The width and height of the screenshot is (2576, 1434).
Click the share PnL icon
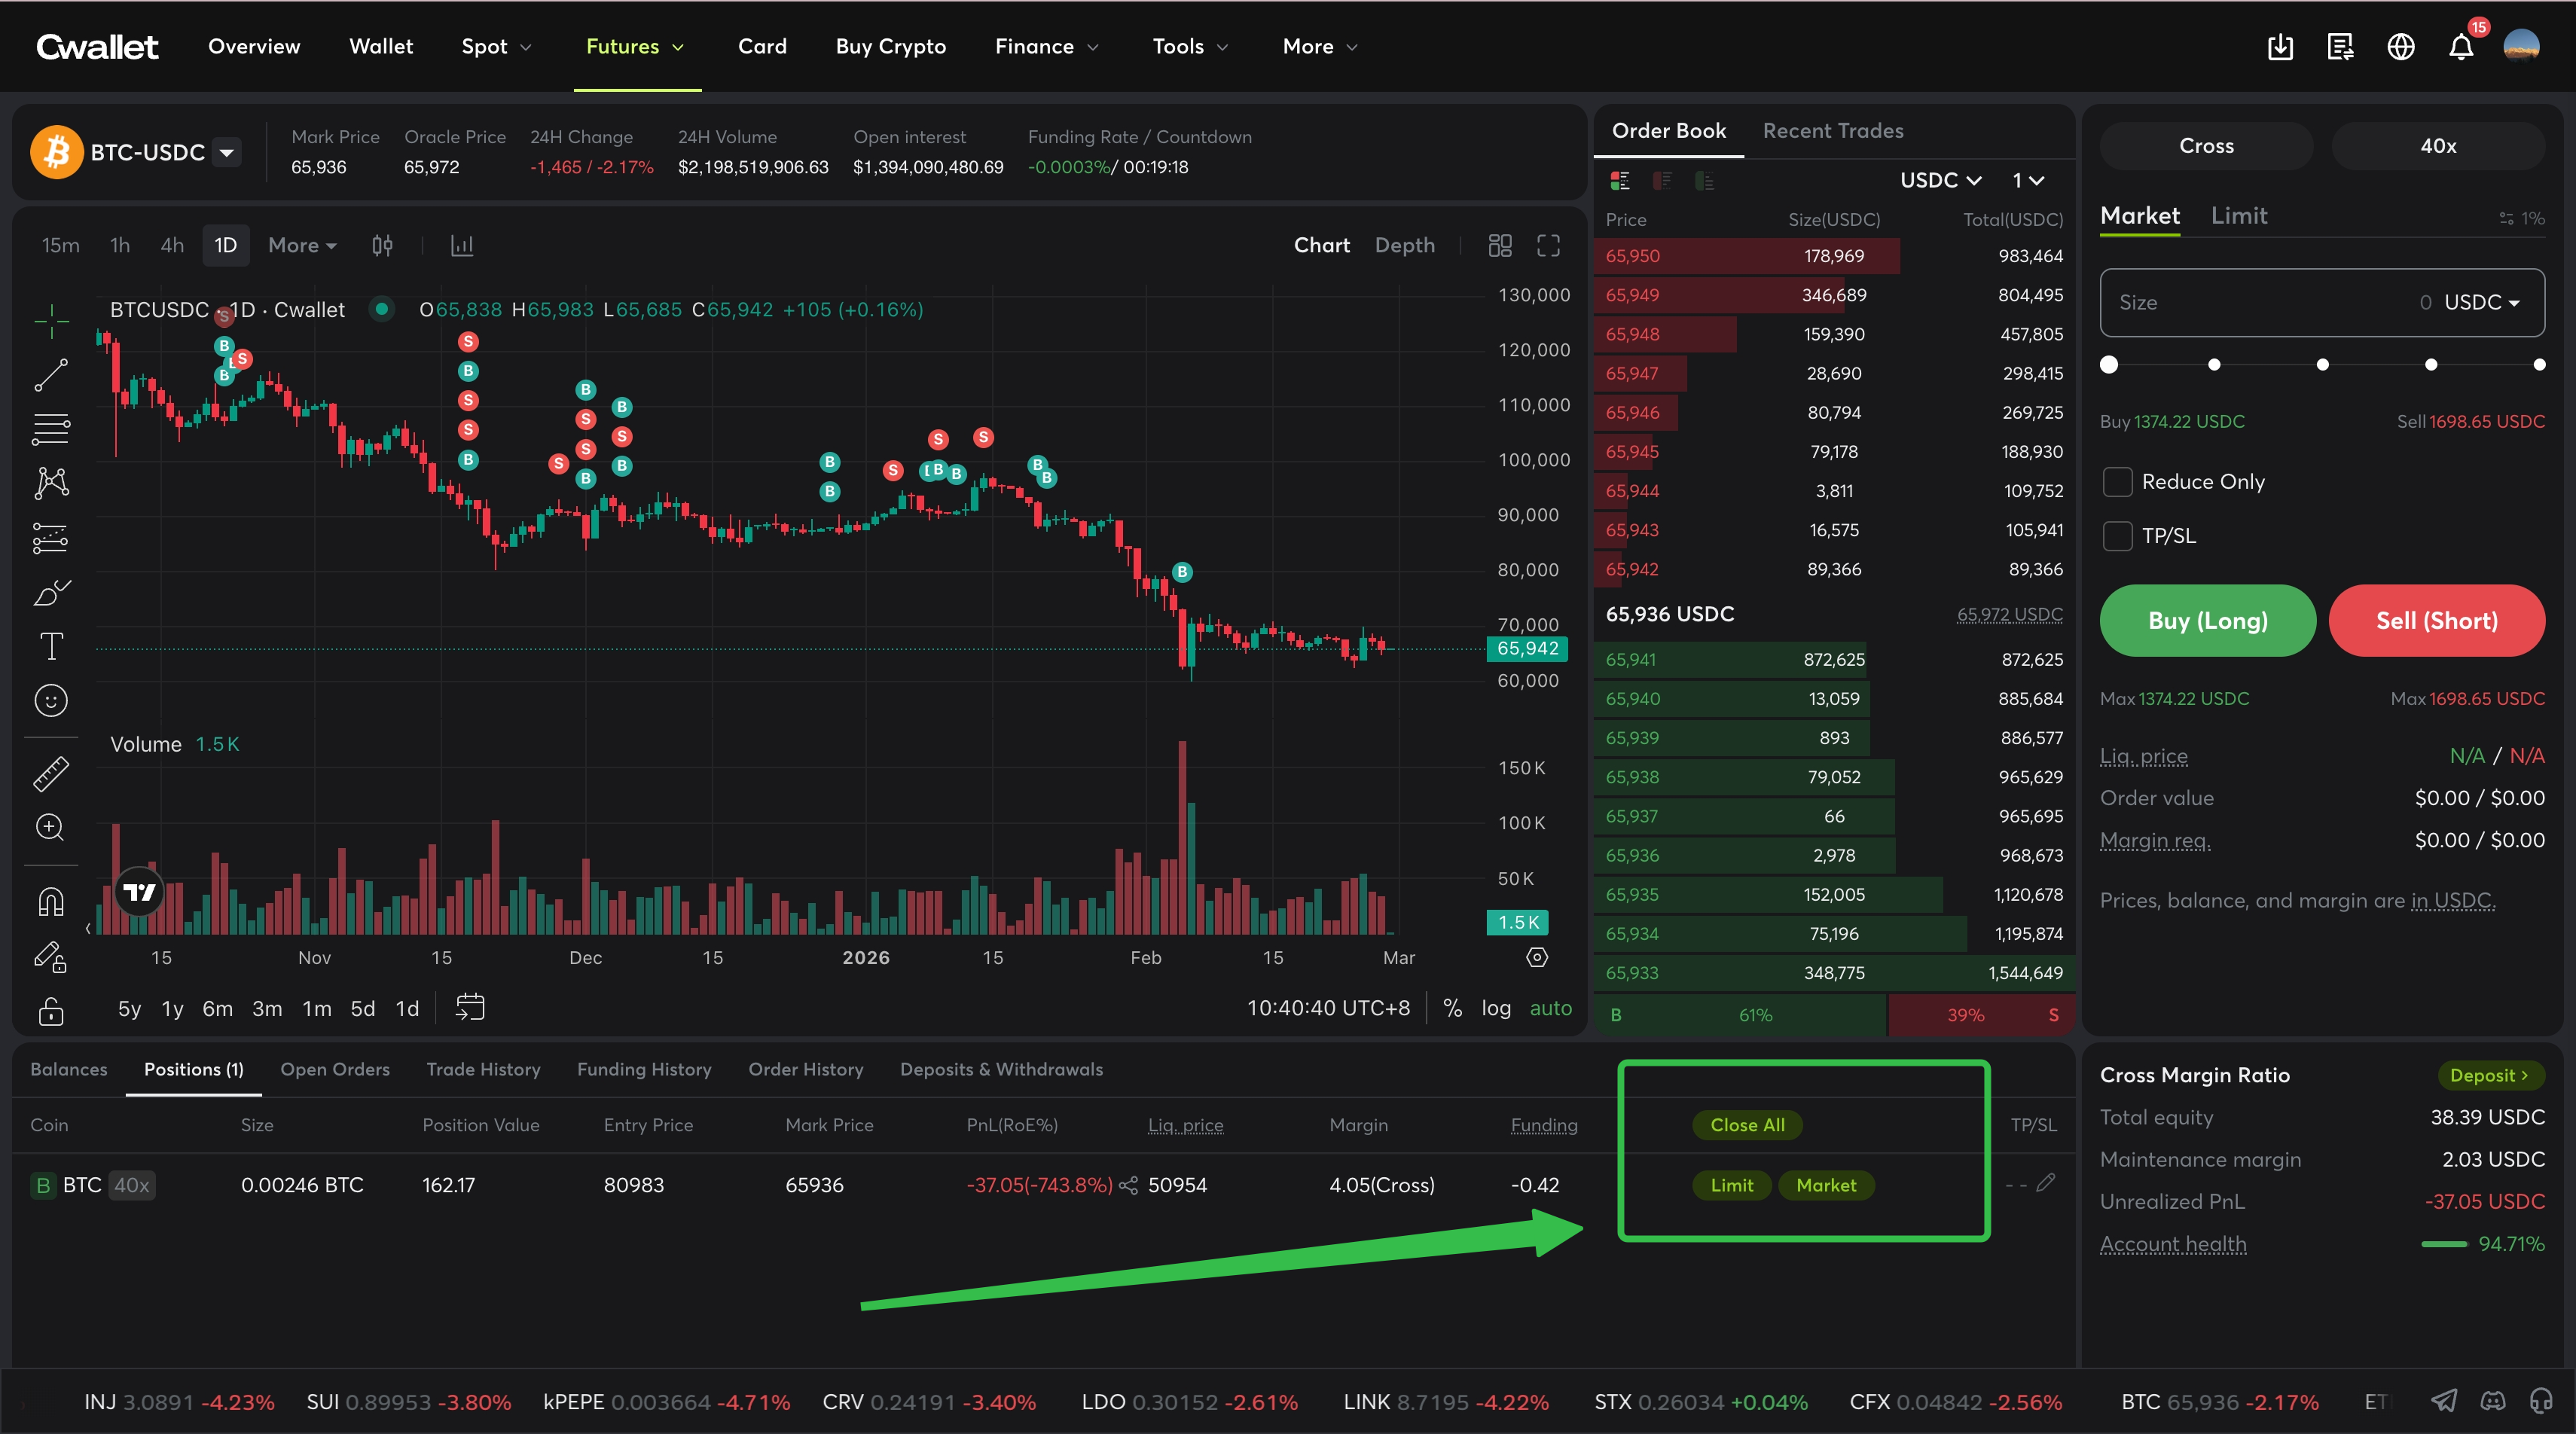pyautogui.click(x=1129, y=1185)
